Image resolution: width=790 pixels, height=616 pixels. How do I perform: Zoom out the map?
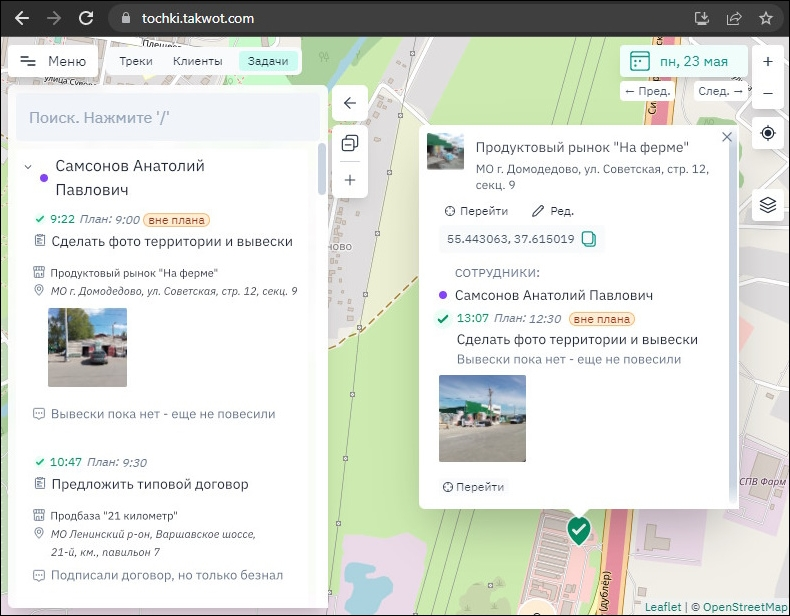coord(767,93)
